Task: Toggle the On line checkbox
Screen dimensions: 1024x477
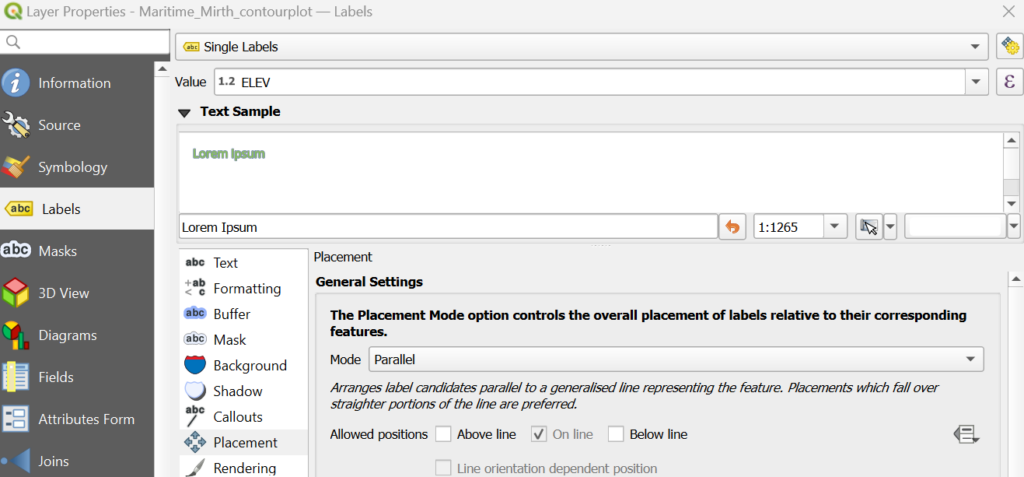Action: pyautogui.click(x=539, y=434)
